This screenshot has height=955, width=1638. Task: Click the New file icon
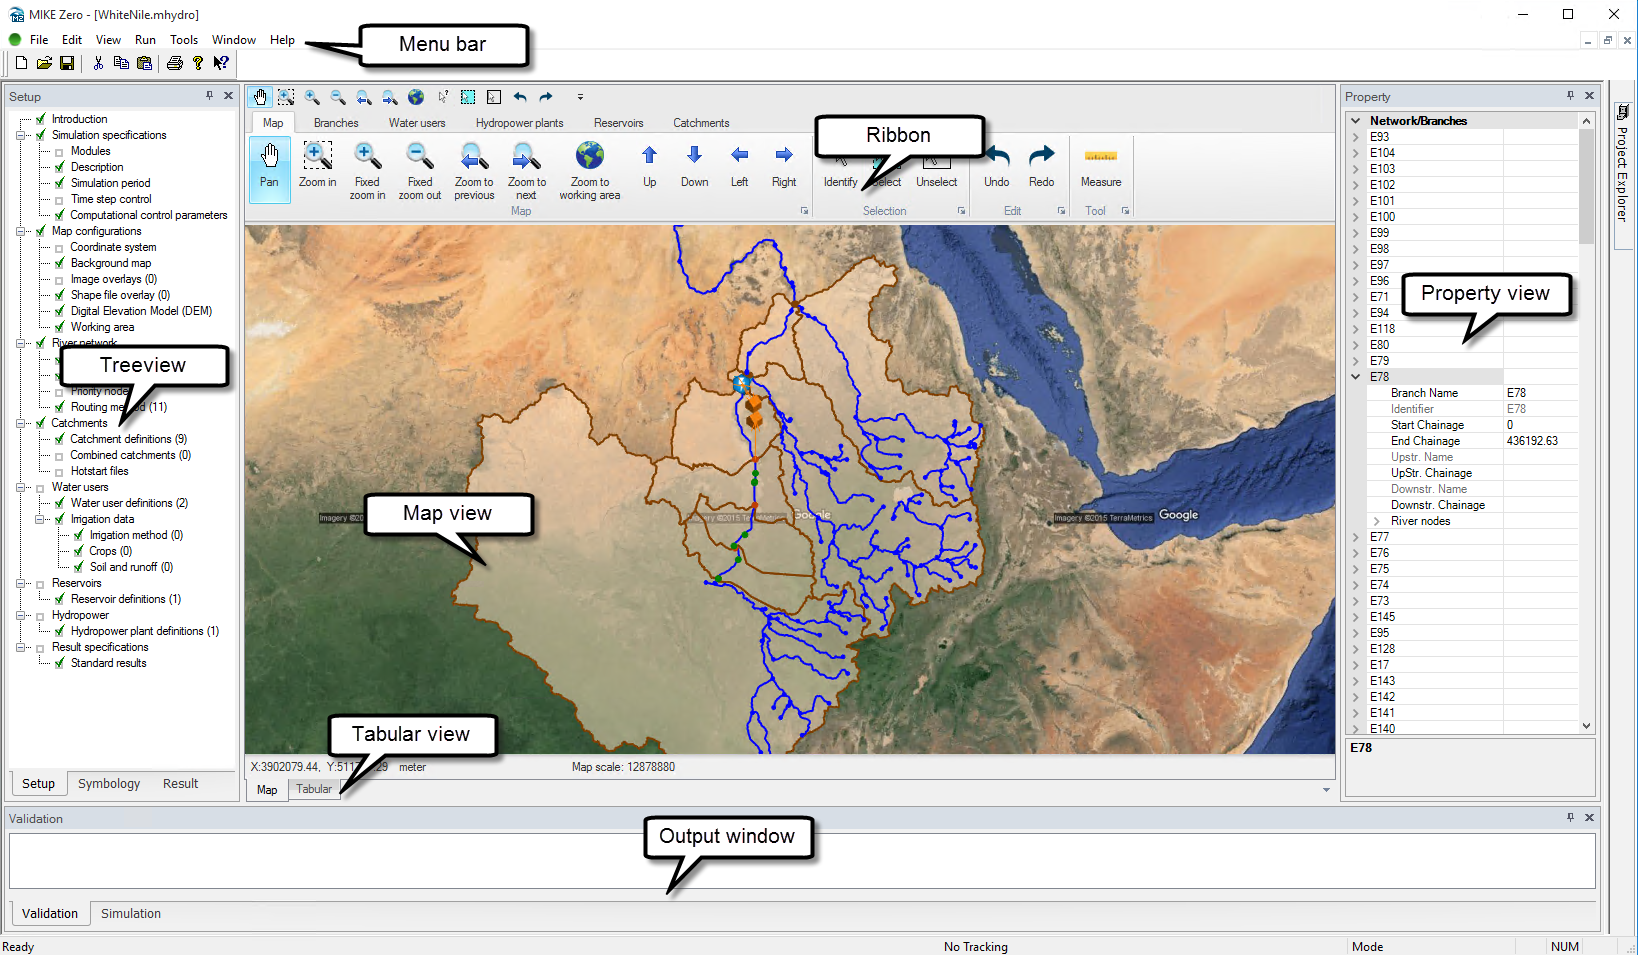tap(21, 63)
